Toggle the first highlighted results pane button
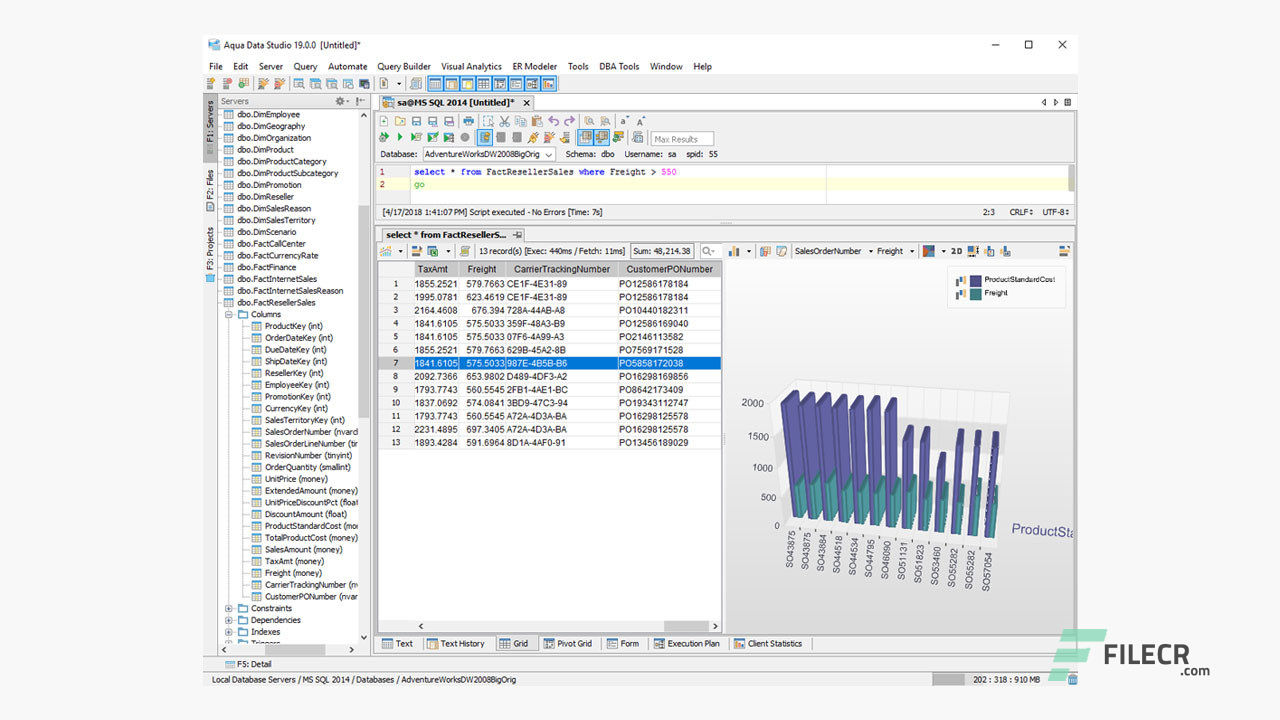This screenshot has height=720, width=1280. pyautogui.click(x=586, y=137)
